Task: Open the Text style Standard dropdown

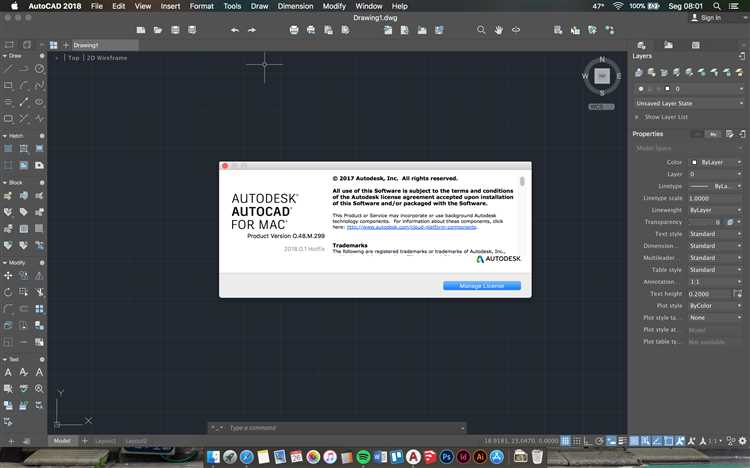Action: pyautogui.click(x=716, y=234)
